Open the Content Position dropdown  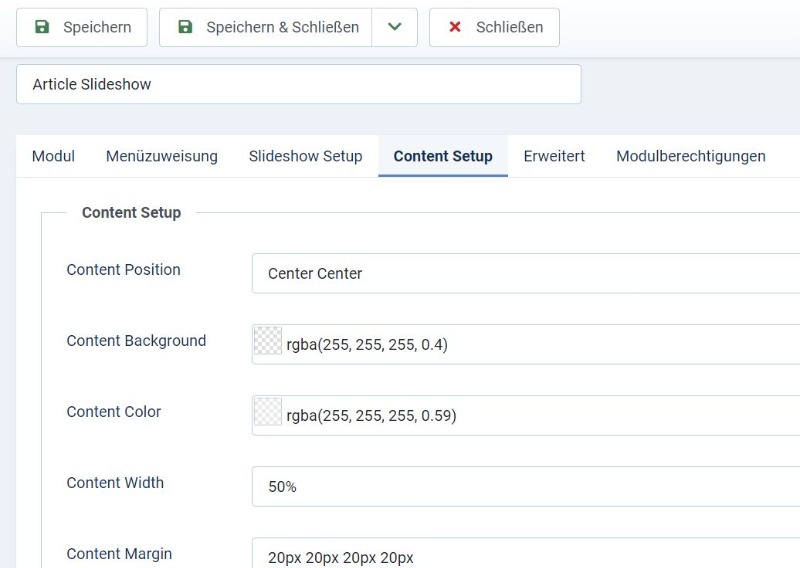526,273
